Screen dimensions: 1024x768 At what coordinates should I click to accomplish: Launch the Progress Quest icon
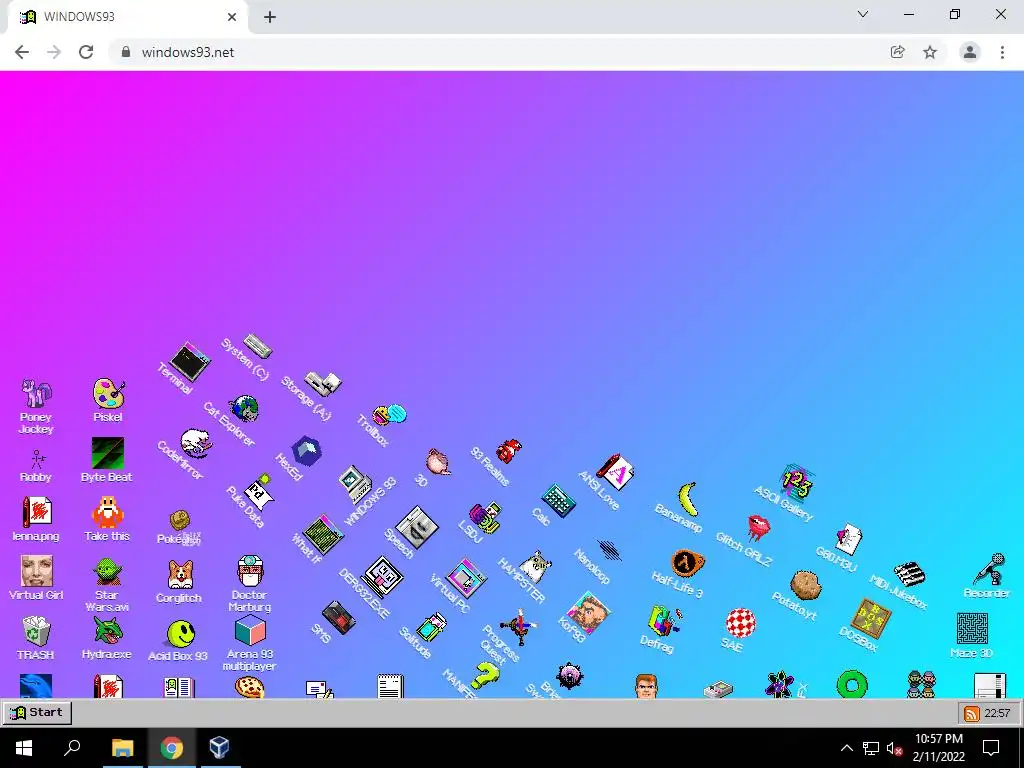tap(520, 626)
